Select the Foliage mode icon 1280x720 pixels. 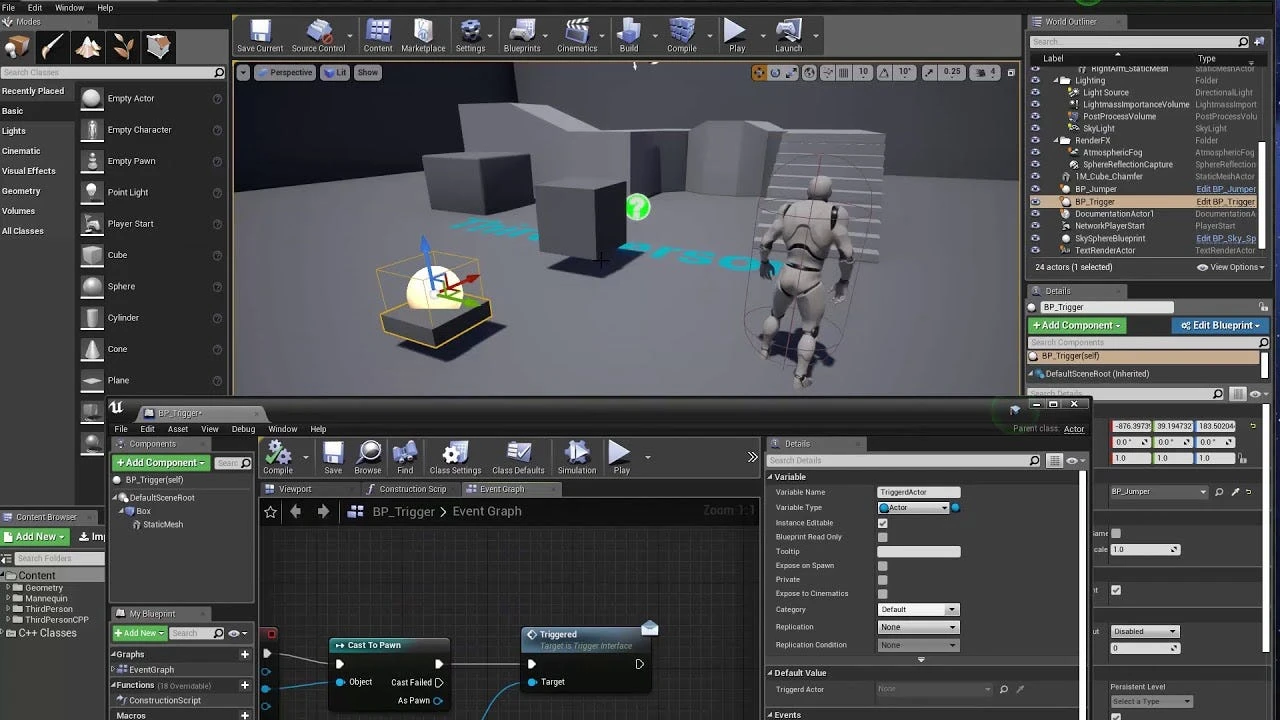124,46
